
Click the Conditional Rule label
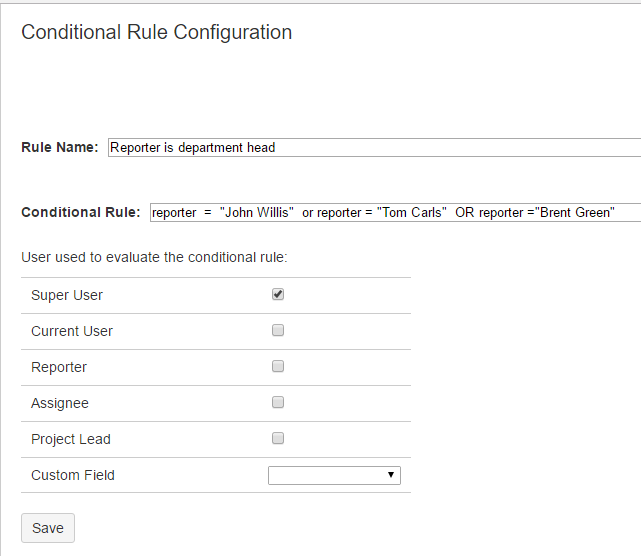81,213
